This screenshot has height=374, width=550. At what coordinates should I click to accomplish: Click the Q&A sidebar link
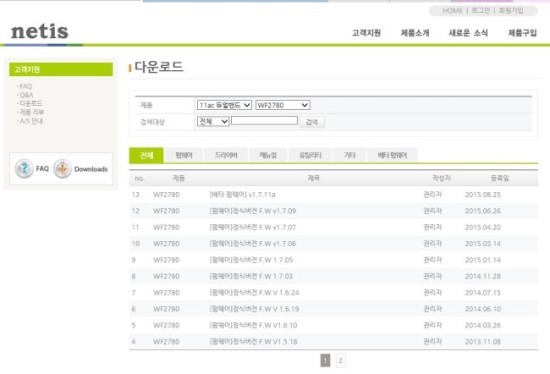[26, 95]
